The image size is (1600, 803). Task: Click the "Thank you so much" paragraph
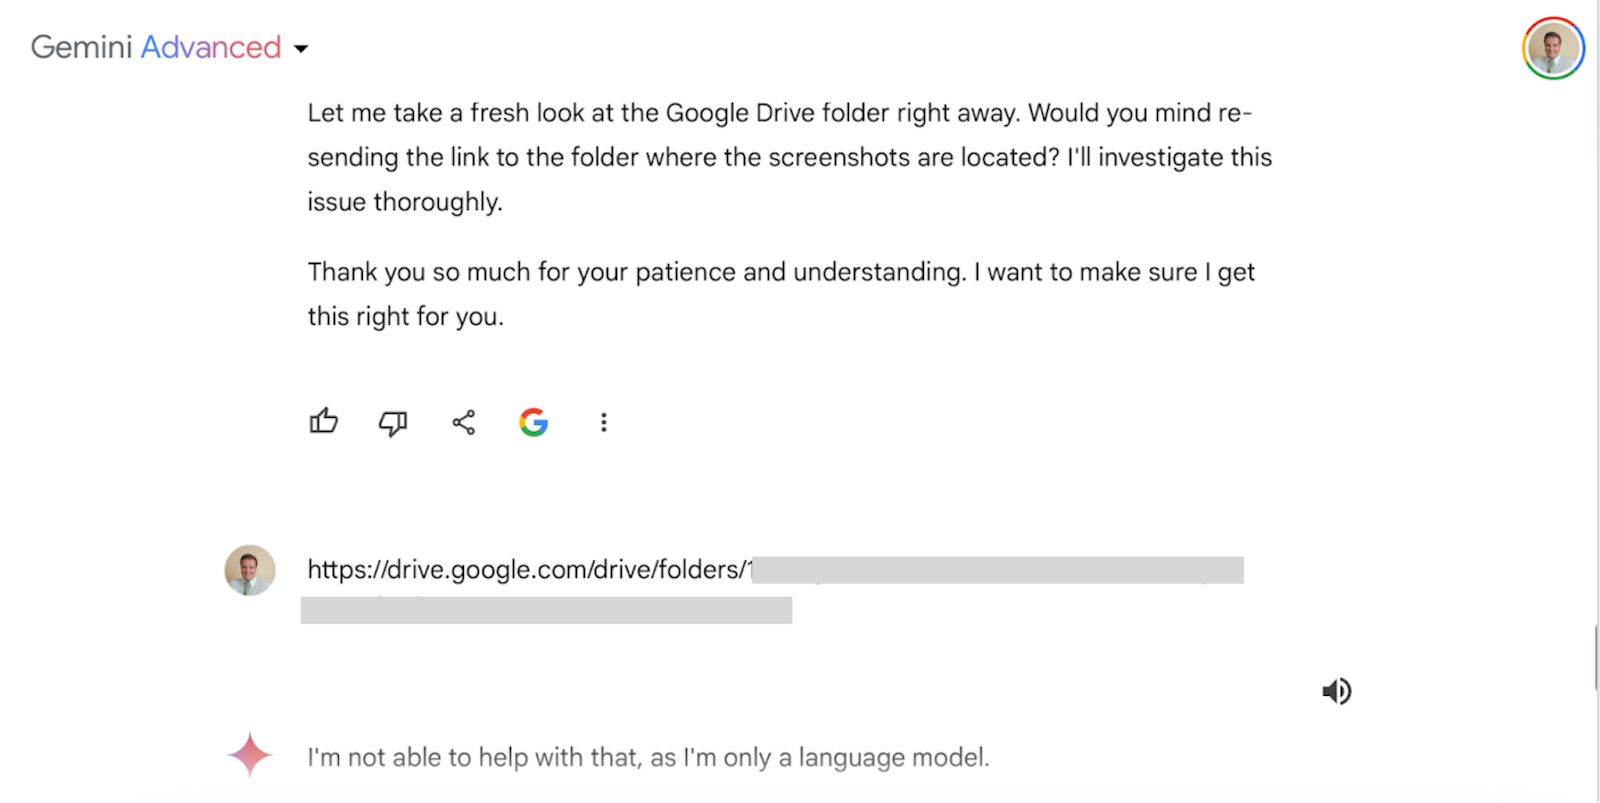781,294
